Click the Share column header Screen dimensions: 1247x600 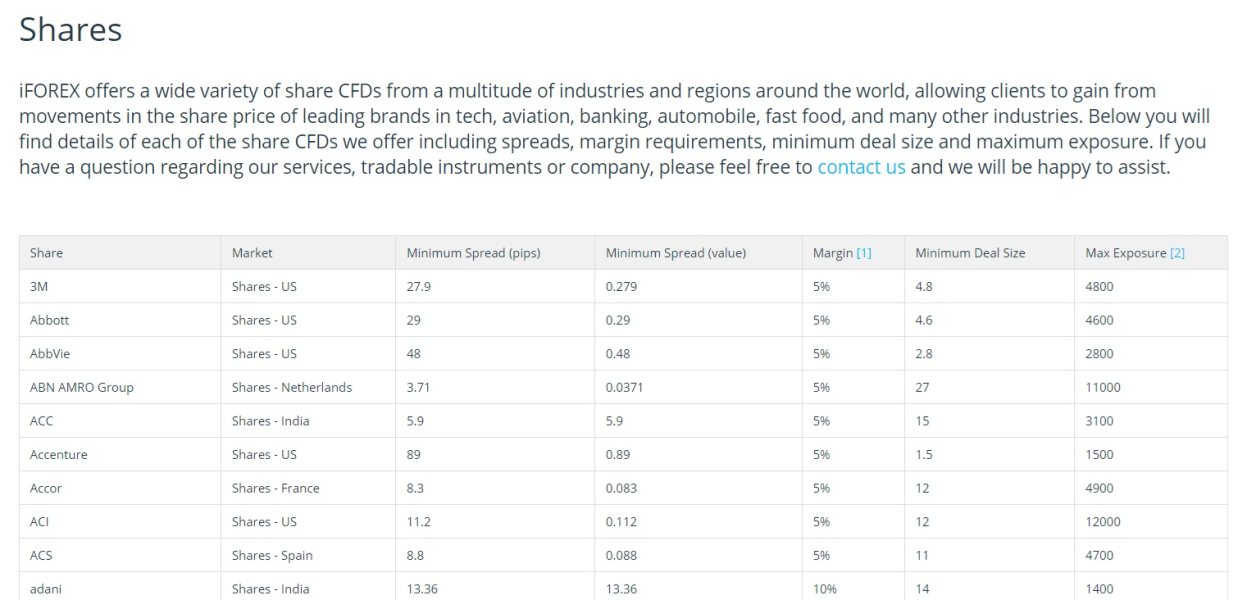tap(46, 253)
